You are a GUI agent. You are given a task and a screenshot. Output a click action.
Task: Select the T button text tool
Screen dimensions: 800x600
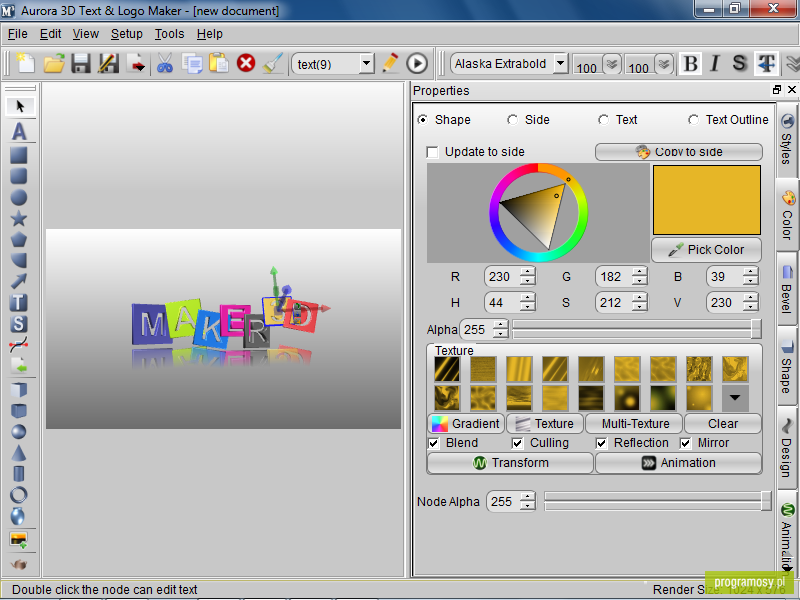coord(18,303)
